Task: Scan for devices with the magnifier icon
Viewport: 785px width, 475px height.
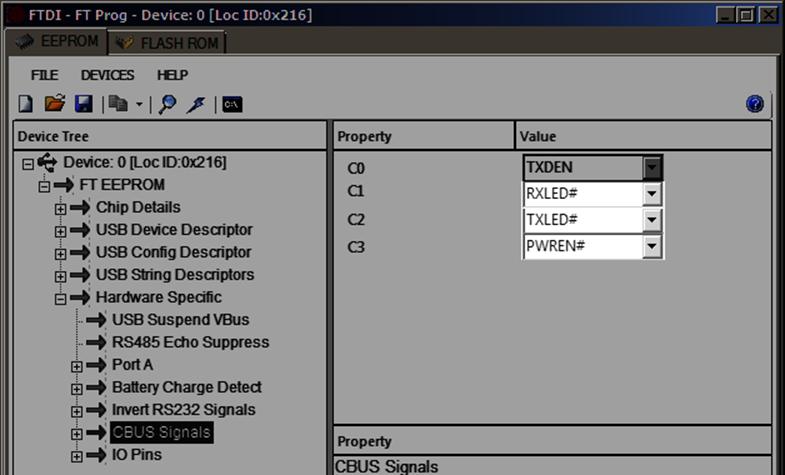Action: 167,104
